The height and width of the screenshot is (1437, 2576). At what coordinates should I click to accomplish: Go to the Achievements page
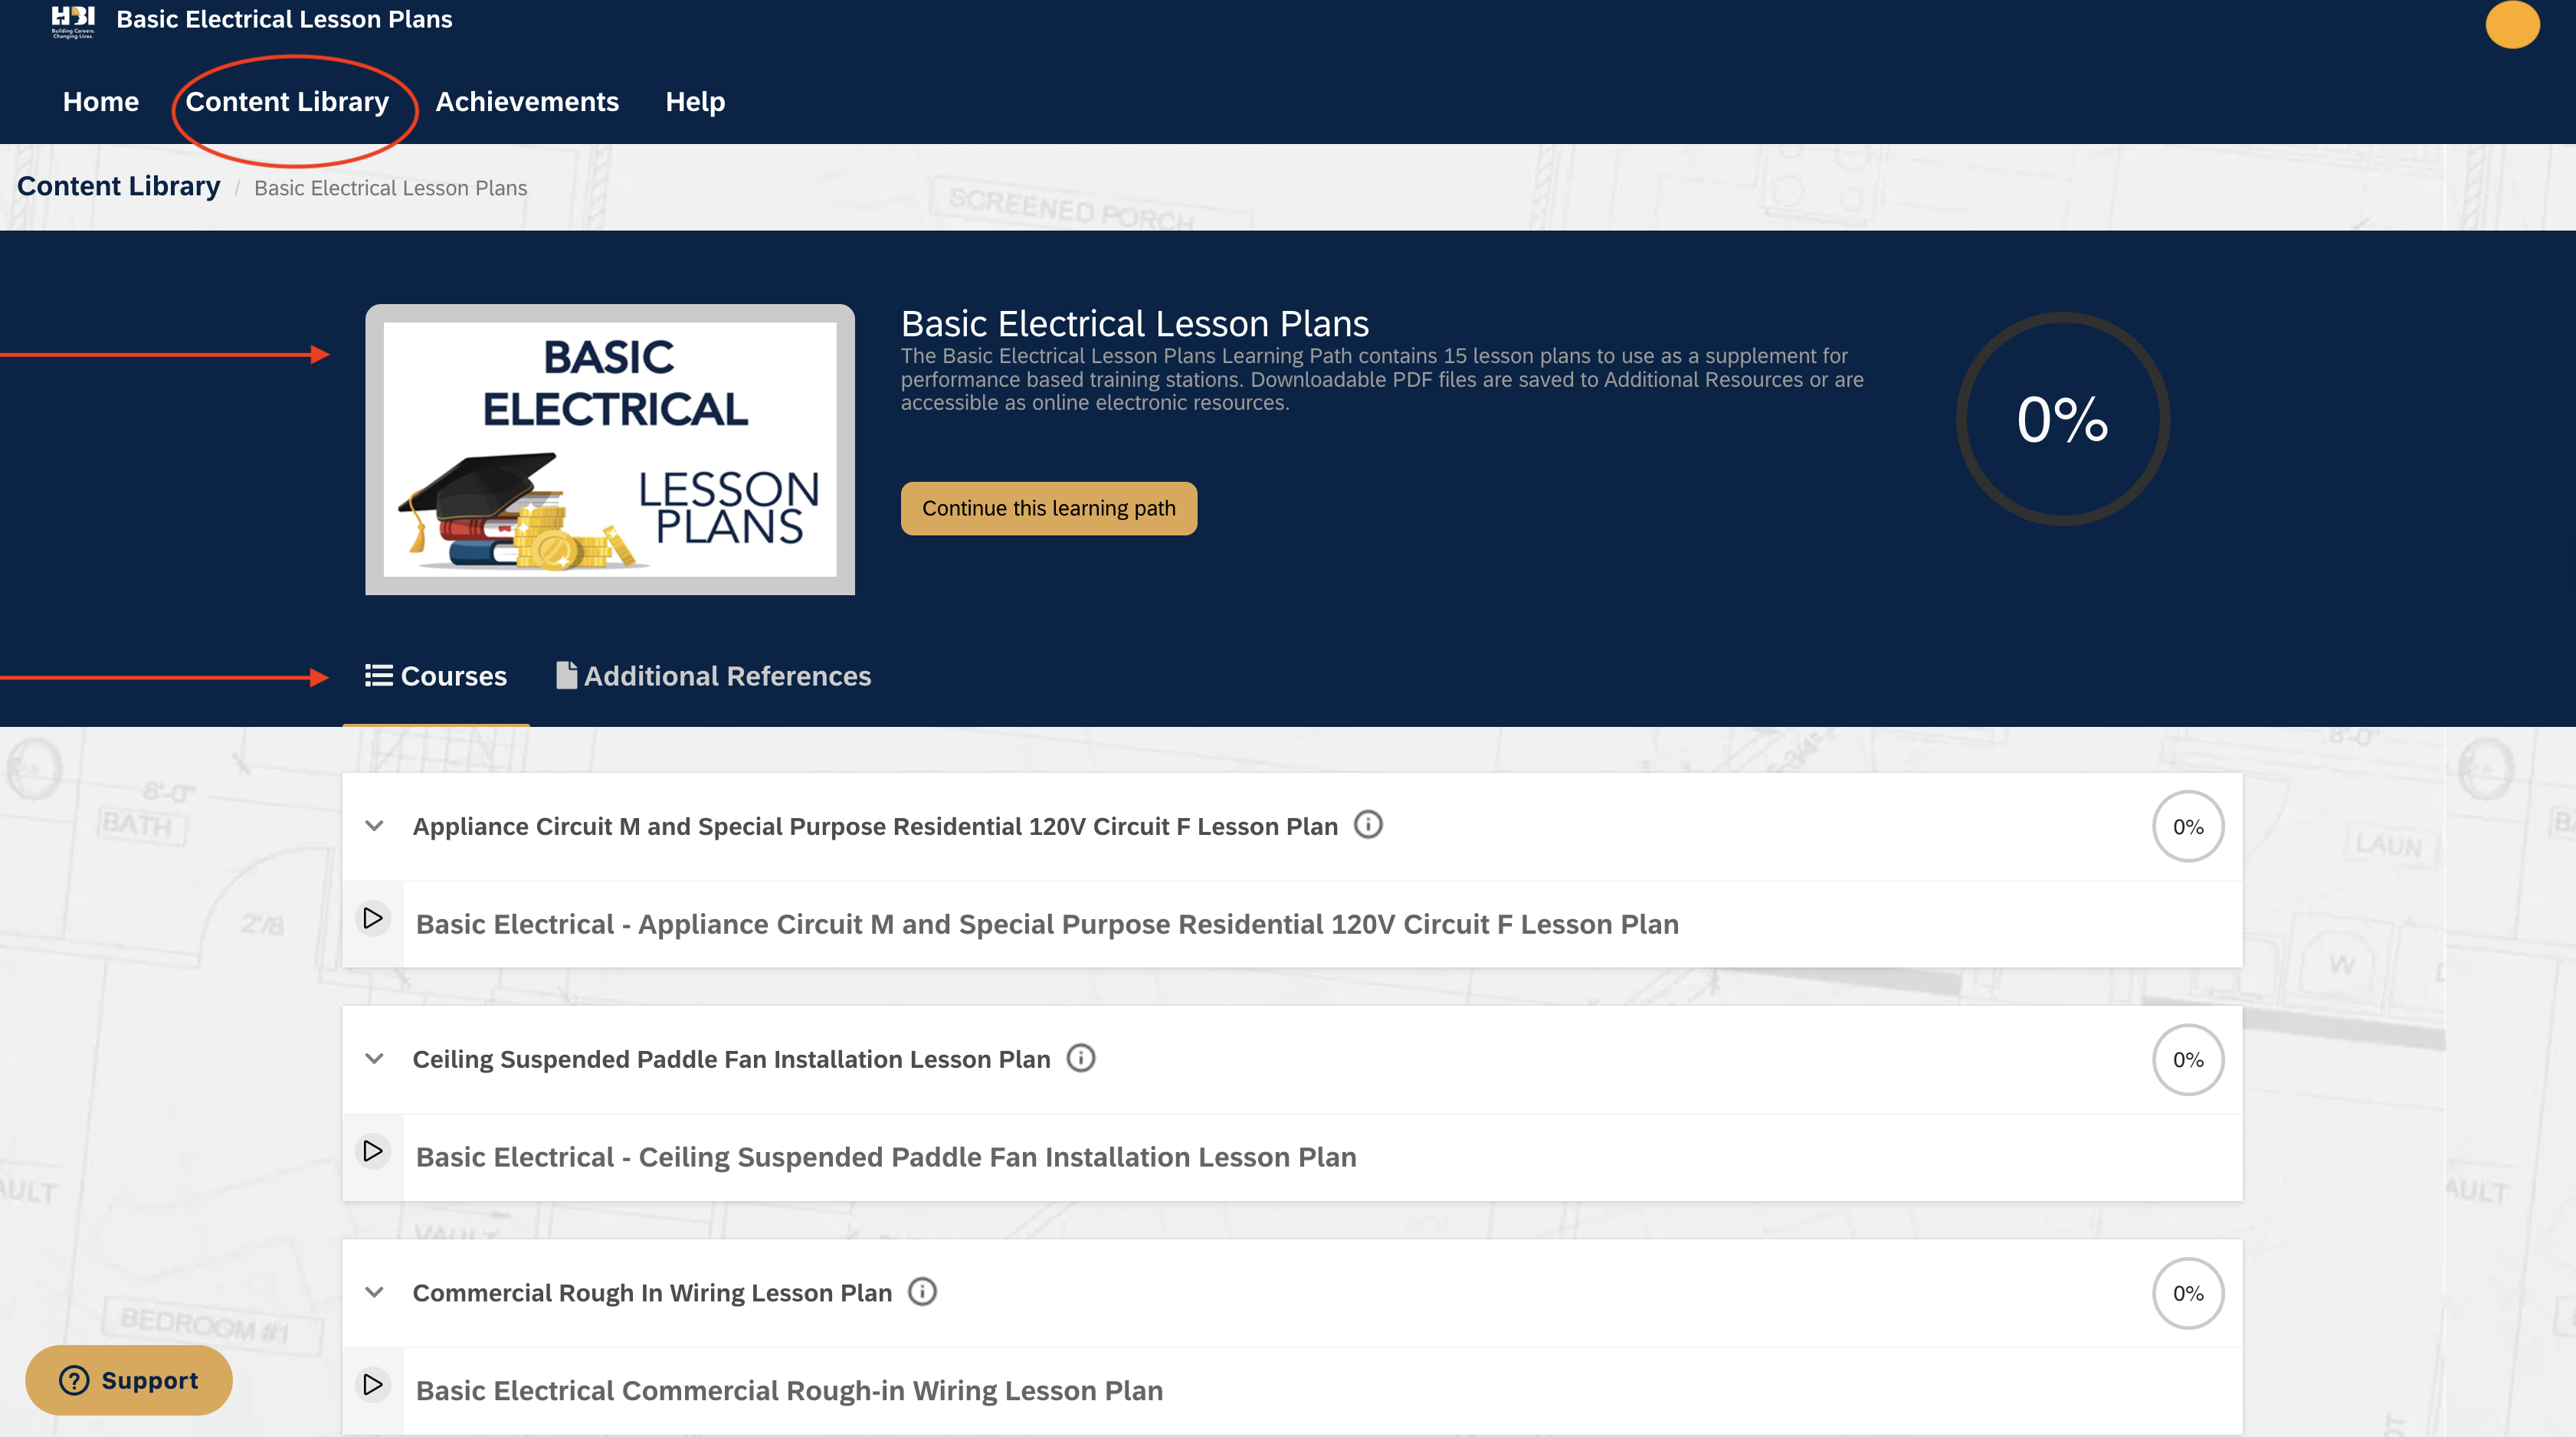pos(527,102)
